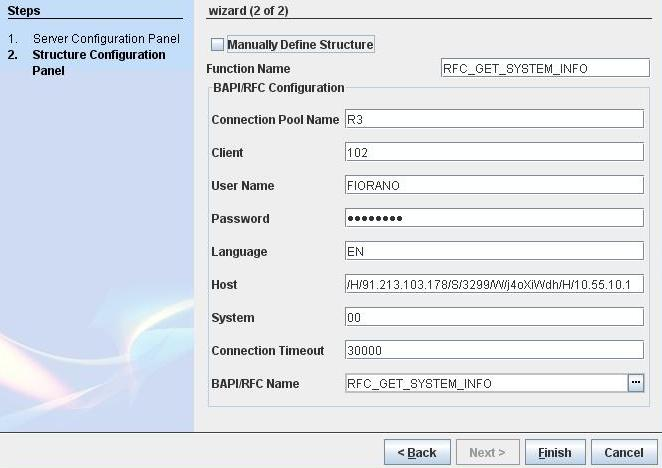The image size is (662, 468).
Task: Click the Function Name text field
Action: tap(545, 68)
